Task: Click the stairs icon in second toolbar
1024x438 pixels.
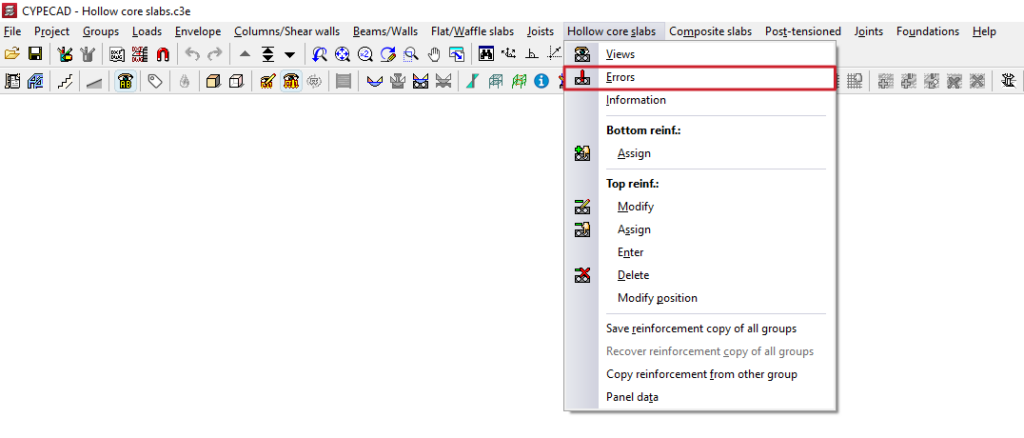Action: coord(65,81)
